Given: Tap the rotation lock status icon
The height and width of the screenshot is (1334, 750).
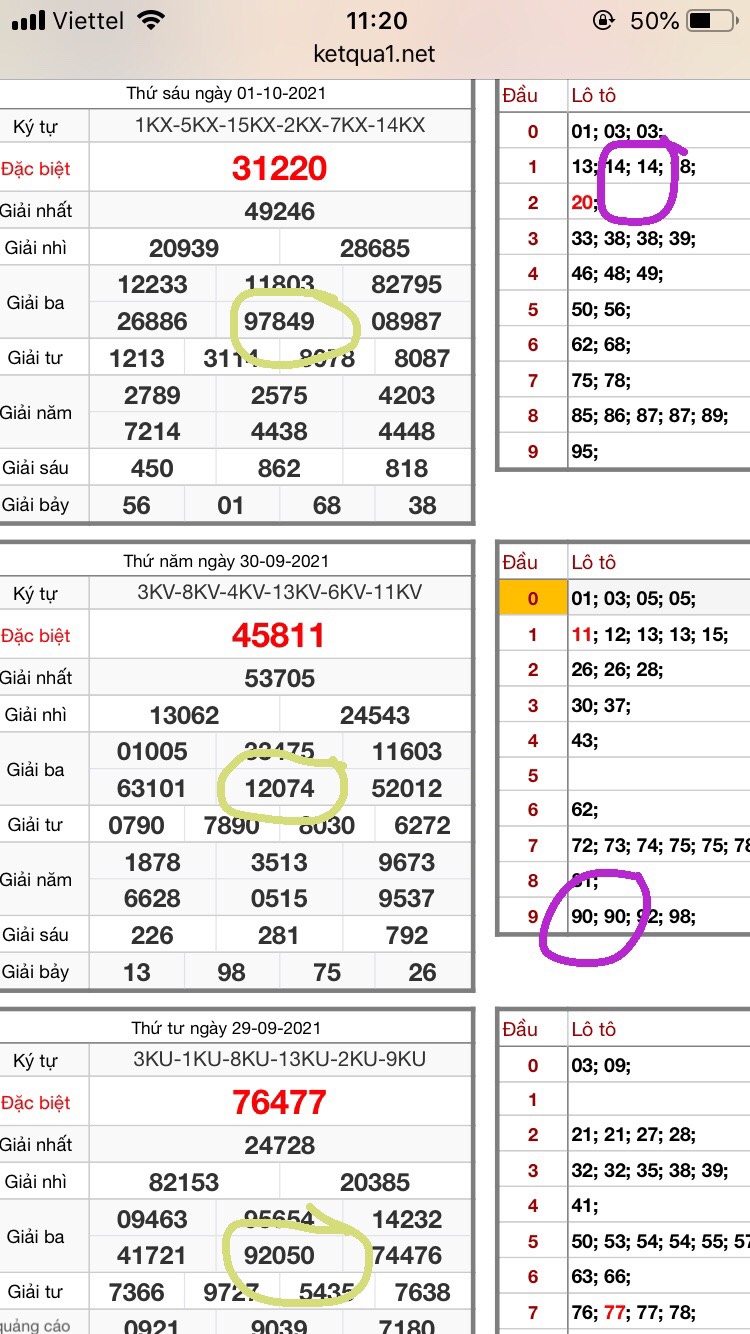Looking at the screenshot, I should (604, 20).
